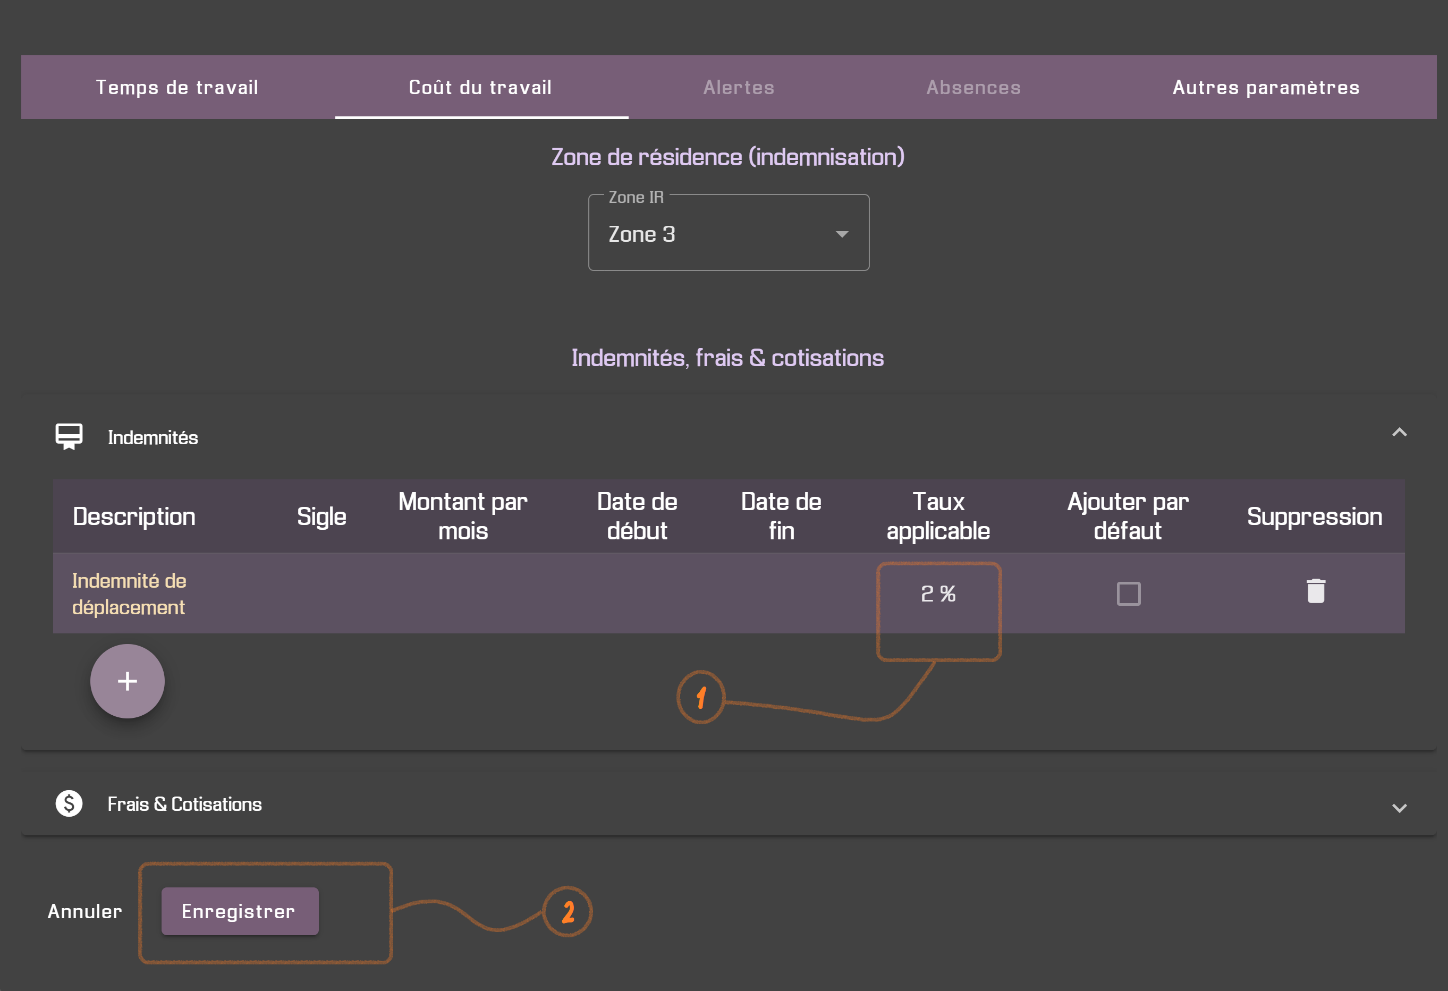Click the Description column header
1448x991 pixels.
point(134,517)
